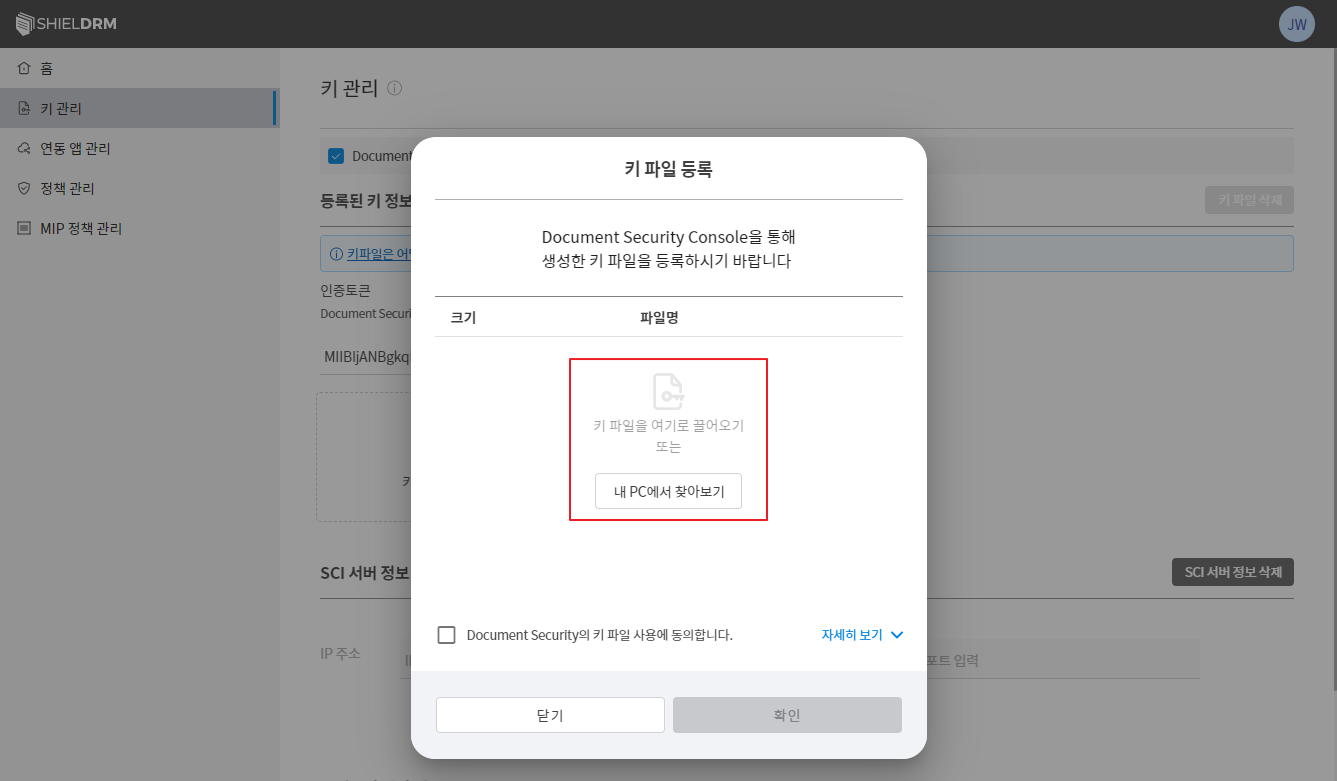Select 키 관리 menu item
This screenshot has height=781, width=1337.
139,108
